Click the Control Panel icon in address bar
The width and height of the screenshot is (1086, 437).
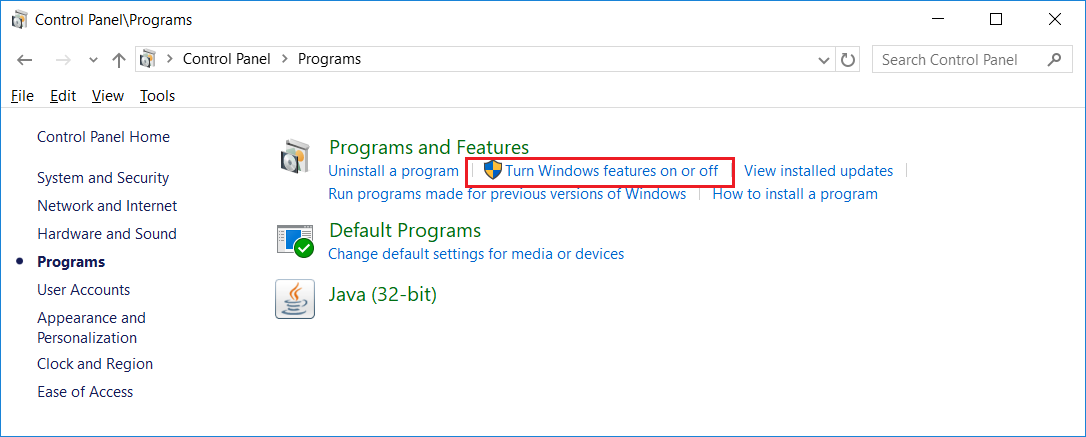148,60
